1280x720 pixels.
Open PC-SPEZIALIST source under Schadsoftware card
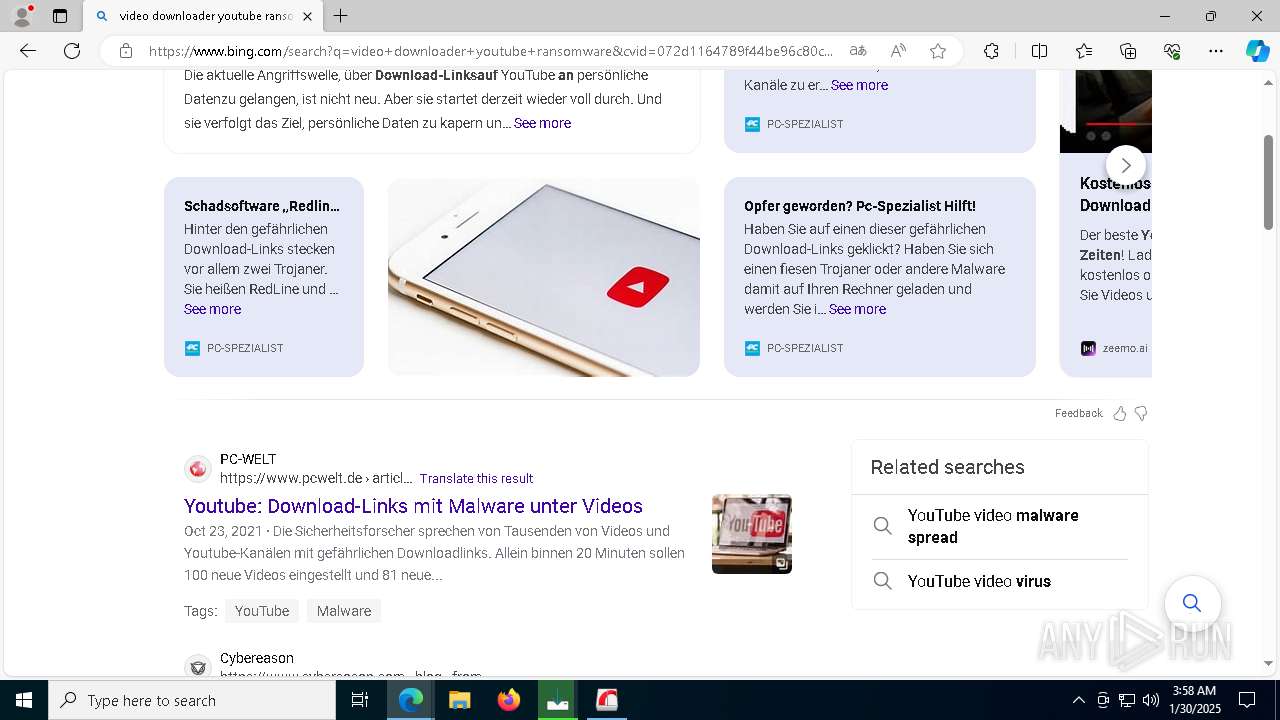coord(234,348)
